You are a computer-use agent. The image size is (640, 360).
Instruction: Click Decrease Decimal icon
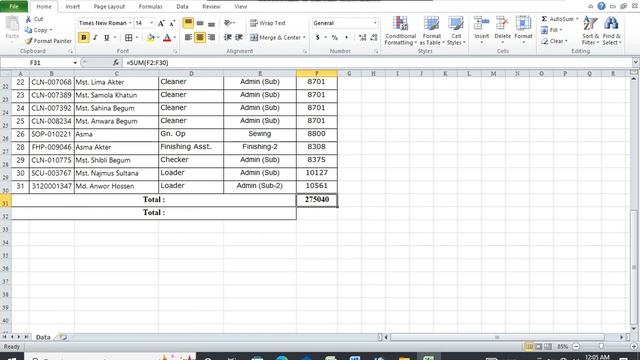click(373, 38)
